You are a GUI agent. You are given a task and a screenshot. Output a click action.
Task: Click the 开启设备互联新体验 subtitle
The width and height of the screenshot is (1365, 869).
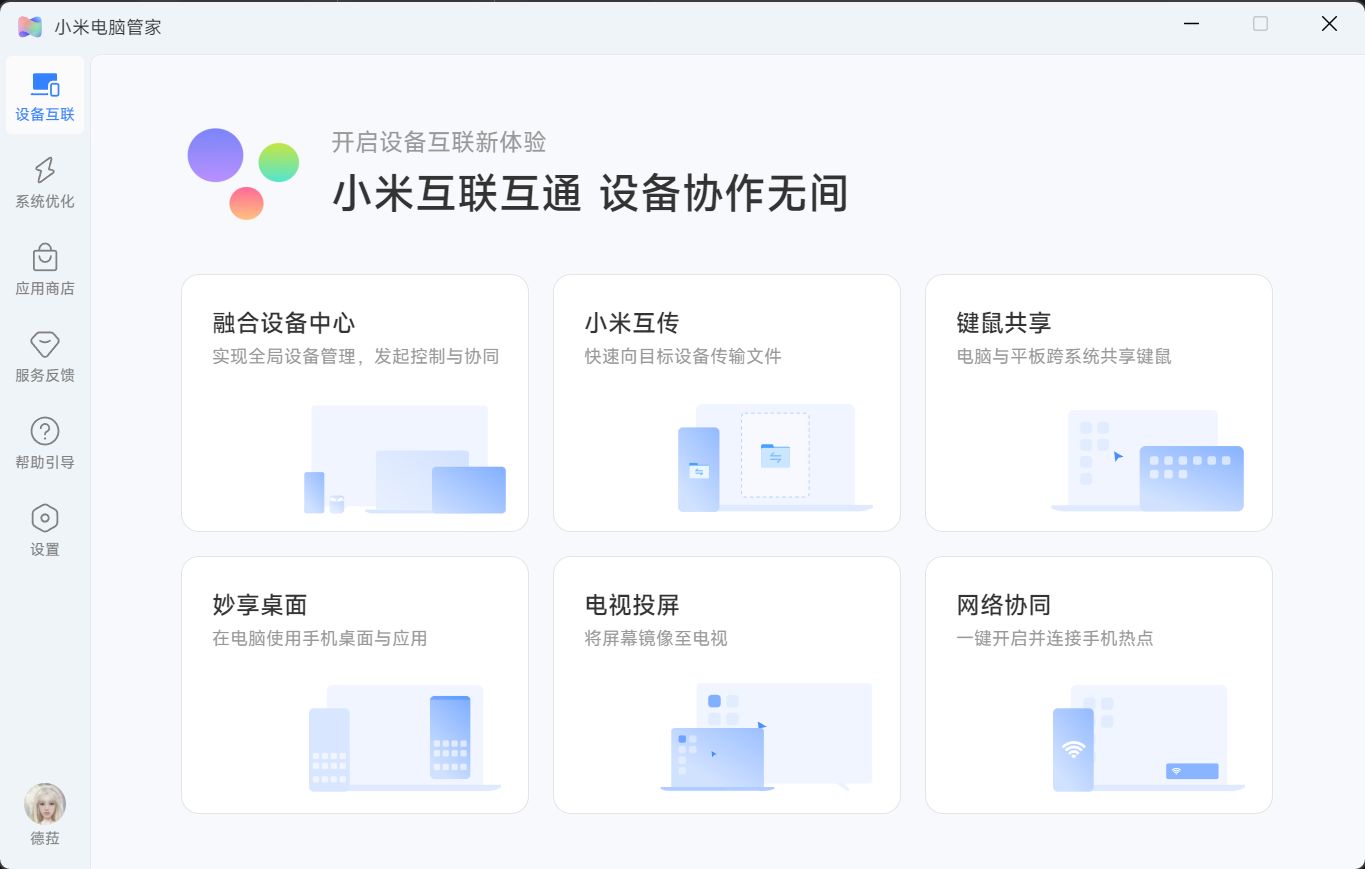pos(439,142)
